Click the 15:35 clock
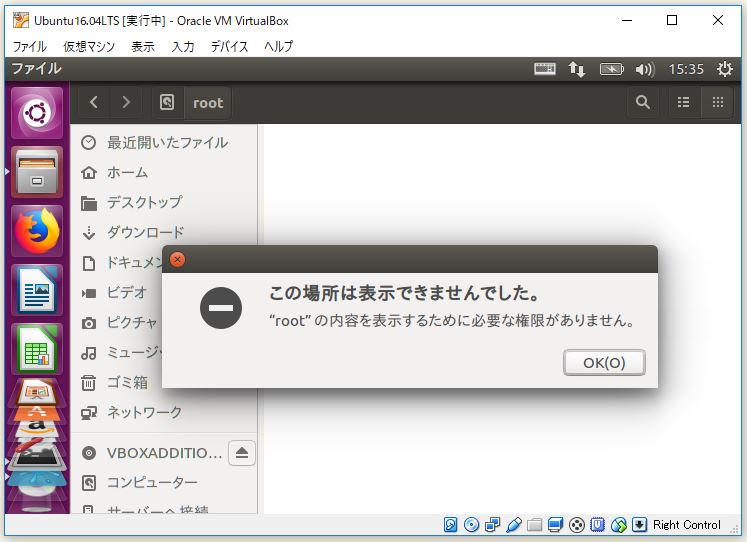This screenshot has height=542, width=747. 686,70
